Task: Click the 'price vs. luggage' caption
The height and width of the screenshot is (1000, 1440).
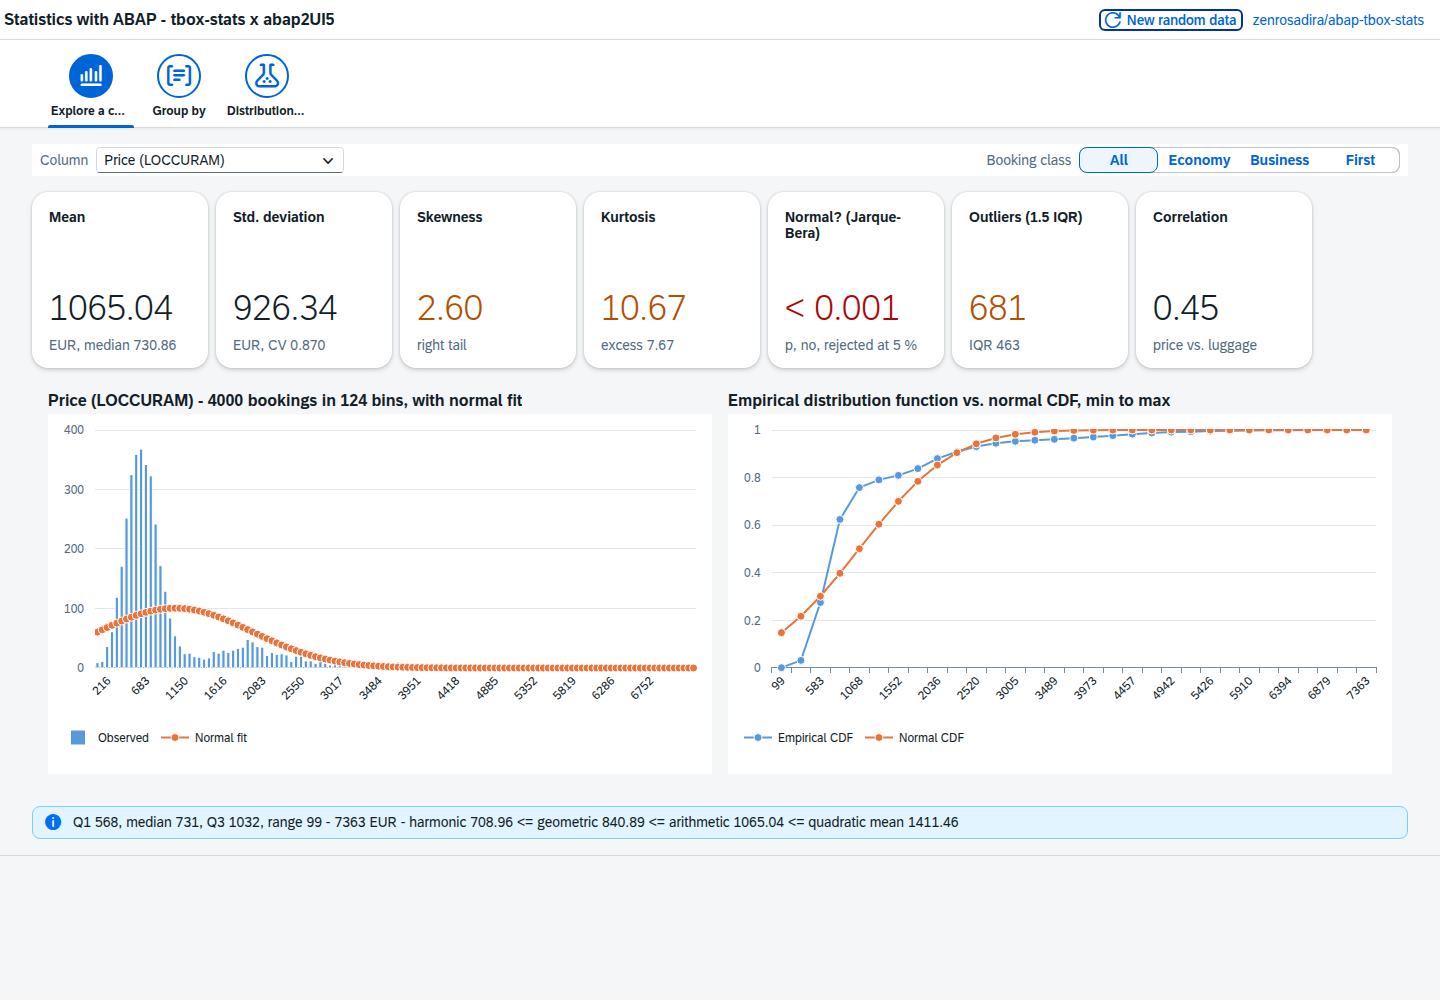Action: tap(1205, 345)
